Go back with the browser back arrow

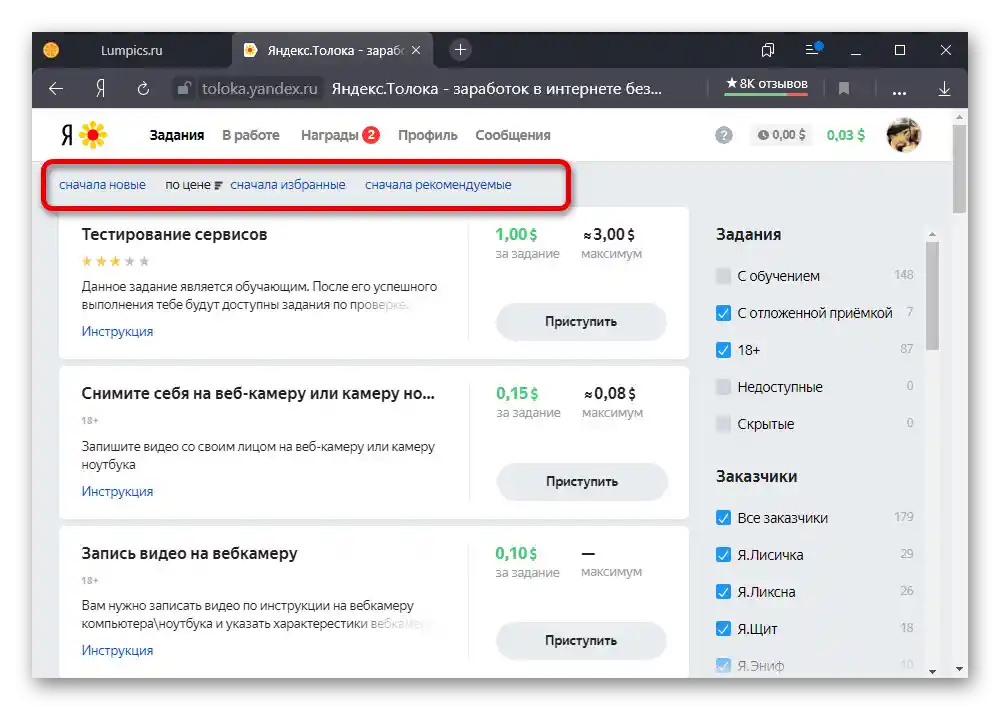coord(56,89)
